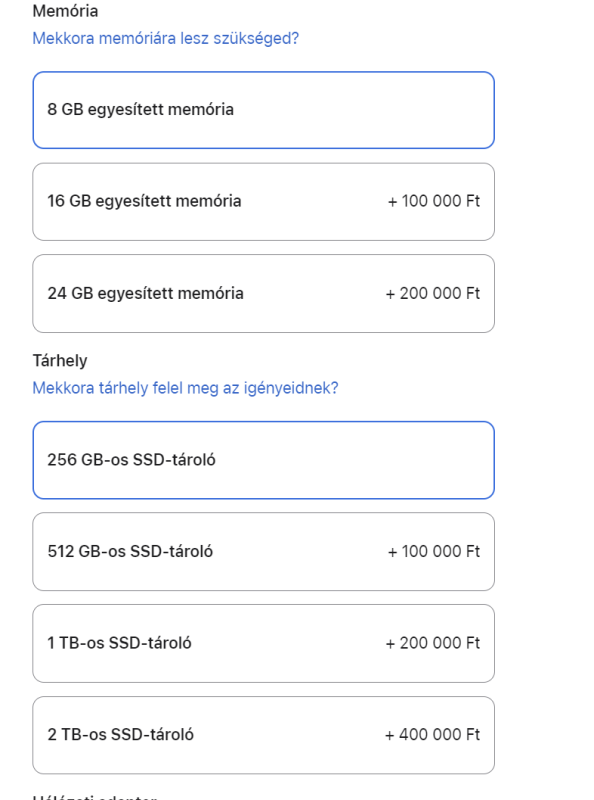This screenshot has width=594, height=800.
Task: Click the + 100 000 Ft price on 512 GB SSD
Action: point(434,552)
